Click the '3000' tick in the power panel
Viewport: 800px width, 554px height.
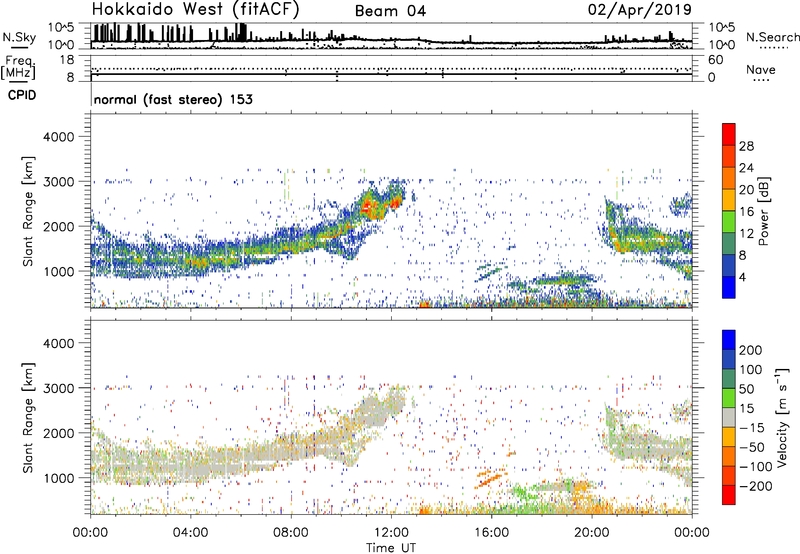(x=59, y=182)
